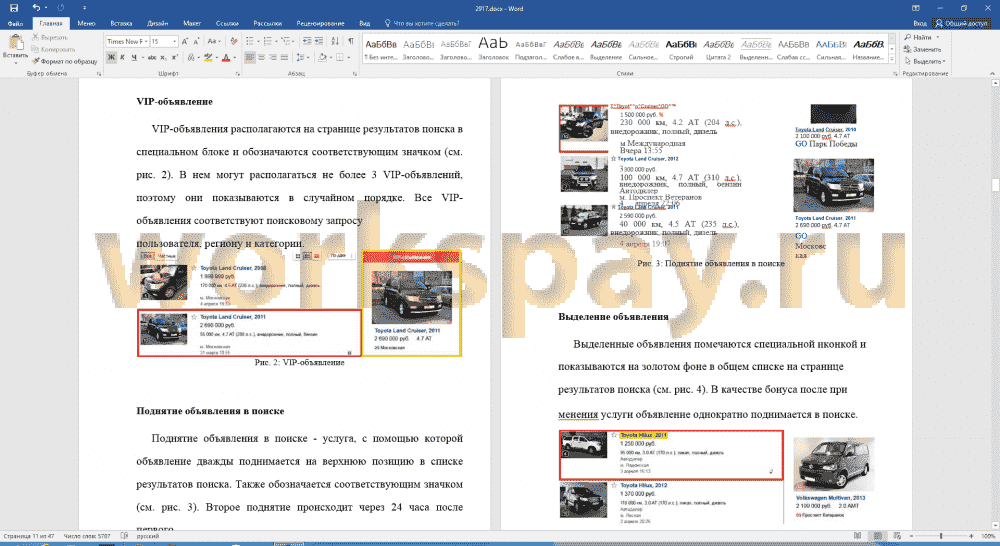Toggle the show paragraph marks (¶) button
This screenshot has height=546, width=1000.
(351, 41)
